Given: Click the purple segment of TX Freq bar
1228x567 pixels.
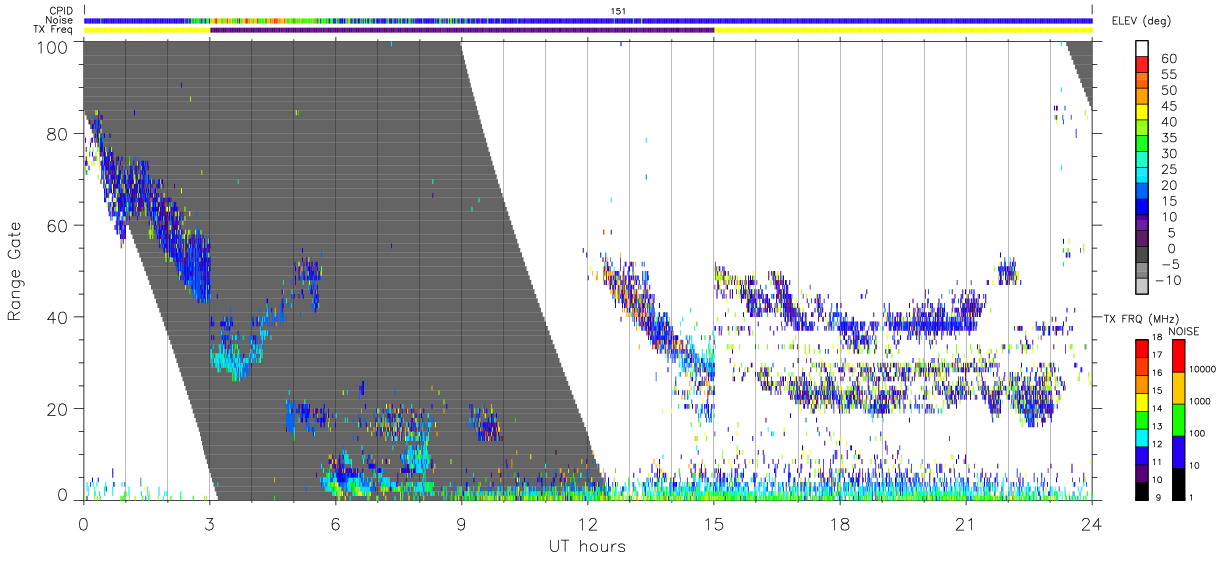Looking at the screenshot, I should tap(462, 30).
